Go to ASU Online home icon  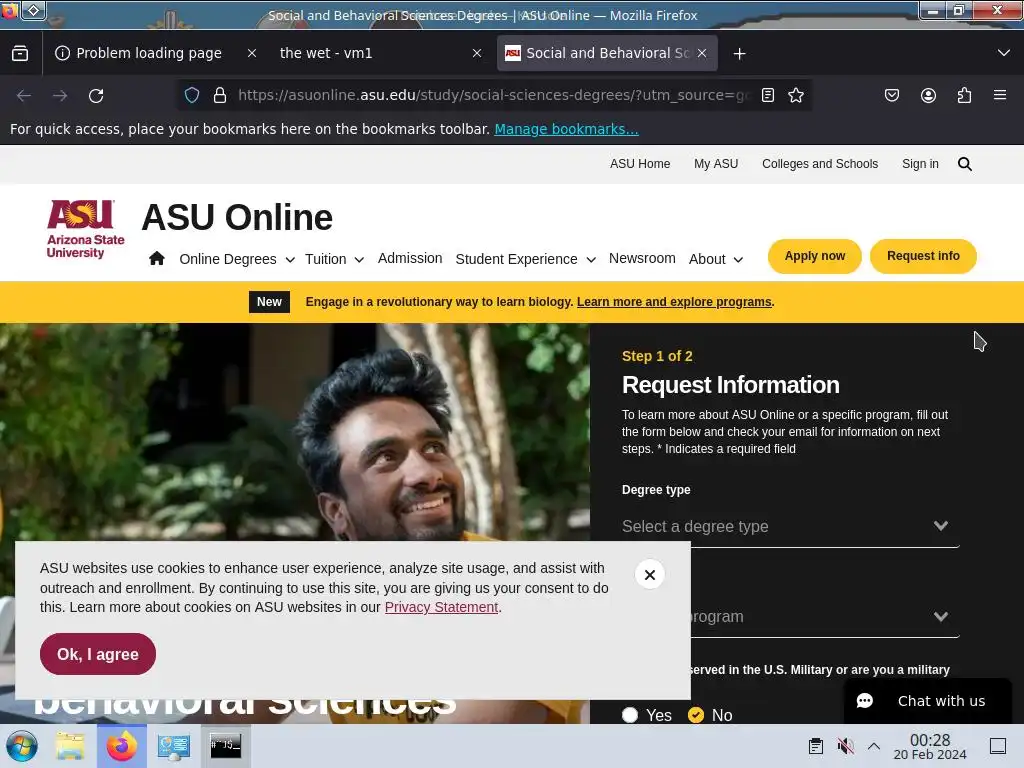click(x=157, y=258)
